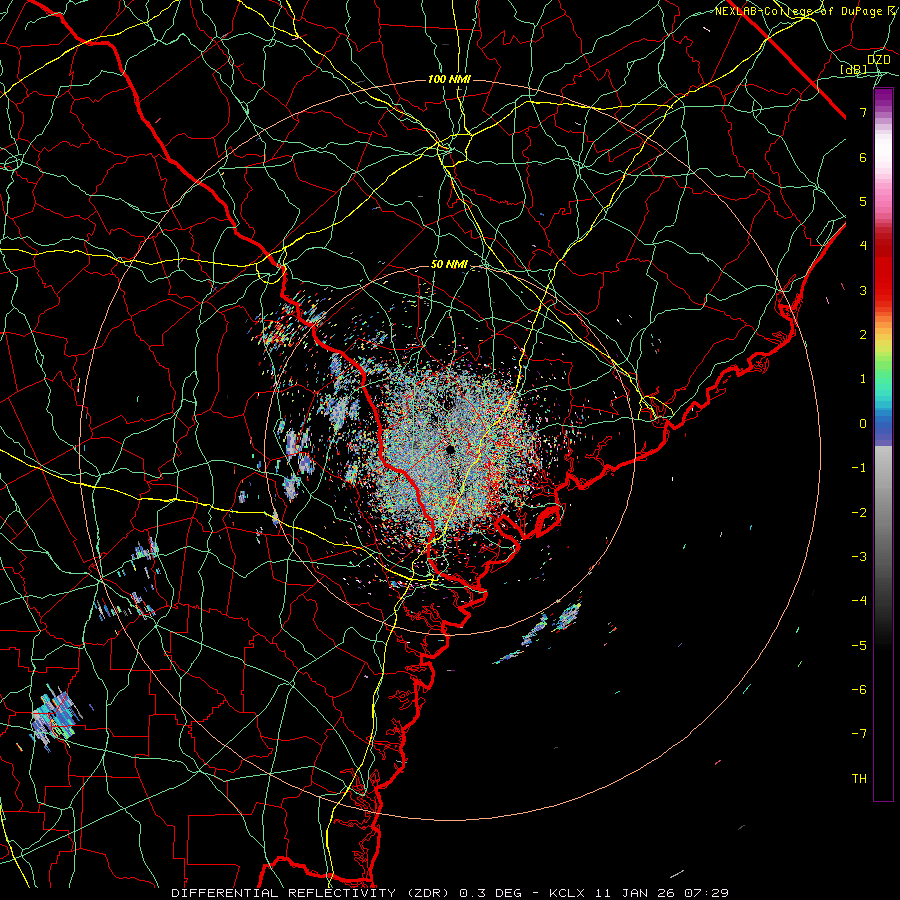
Task: Click the "TH" threshold label on the scale
Action: click(859, 779)
